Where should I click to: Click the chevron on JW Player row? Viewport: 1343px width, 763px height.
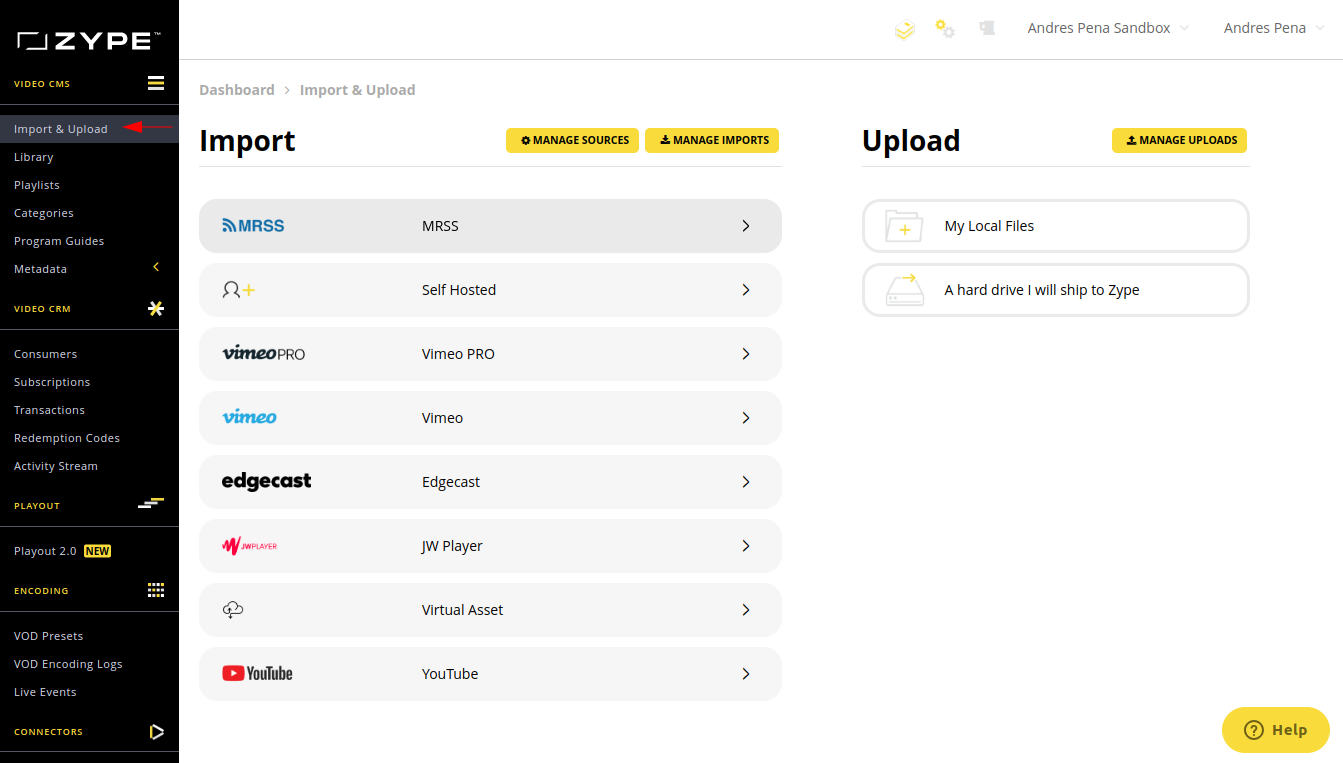coord(746,546)
